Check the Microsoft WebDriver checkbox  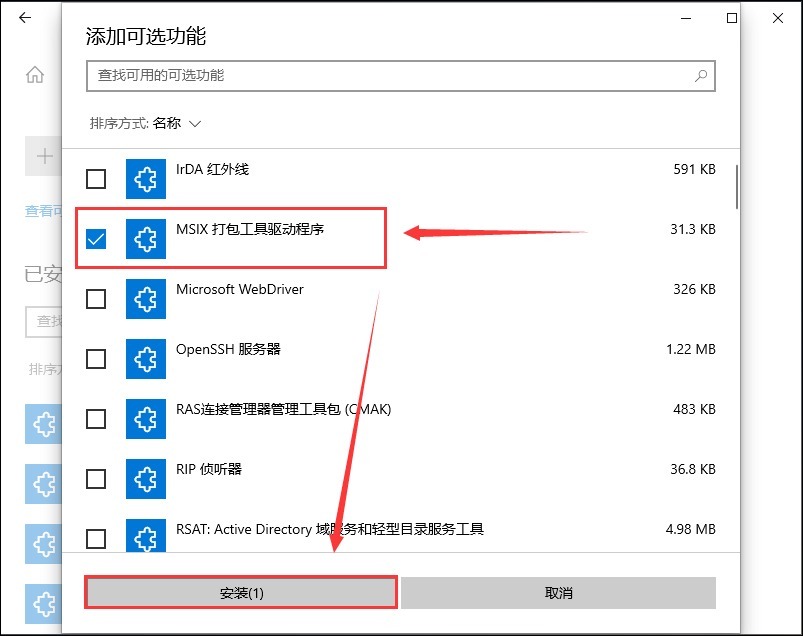[x=96, y=299]
